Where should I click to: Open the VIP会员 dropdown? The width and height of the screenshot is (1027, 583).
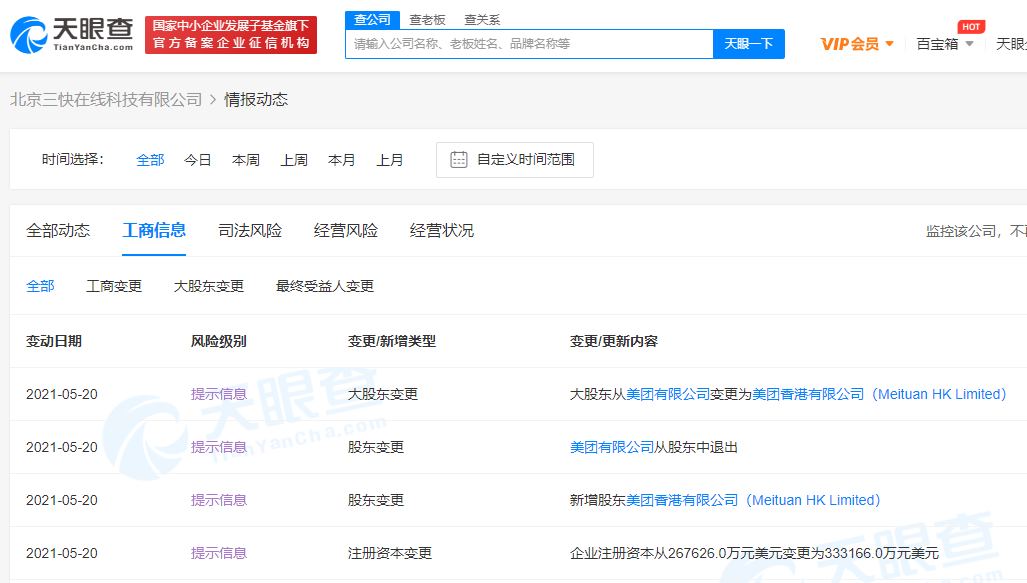pos(857,44)
